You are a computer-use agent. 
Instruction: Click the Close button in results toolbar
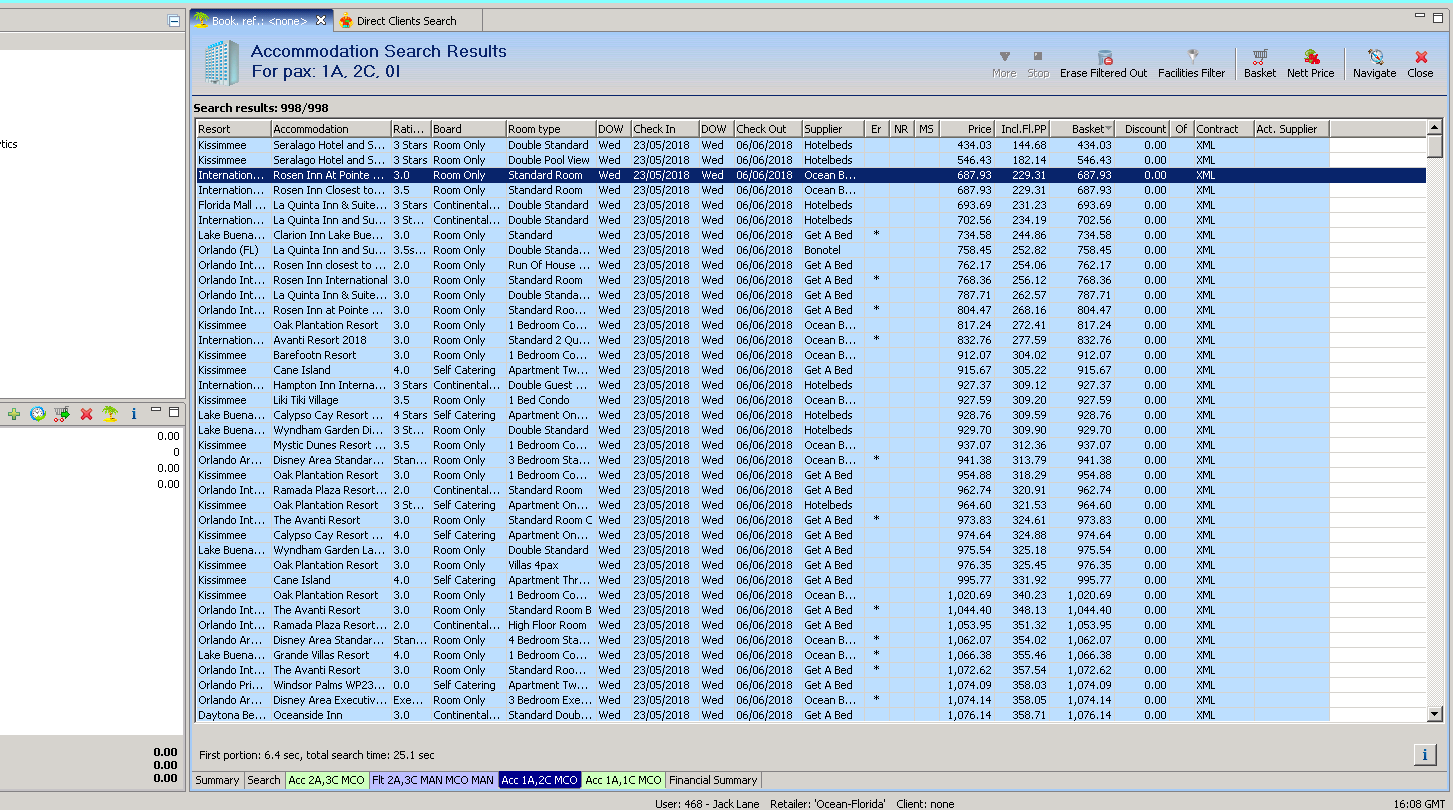pyautogui.click(x=1420, y=64)
